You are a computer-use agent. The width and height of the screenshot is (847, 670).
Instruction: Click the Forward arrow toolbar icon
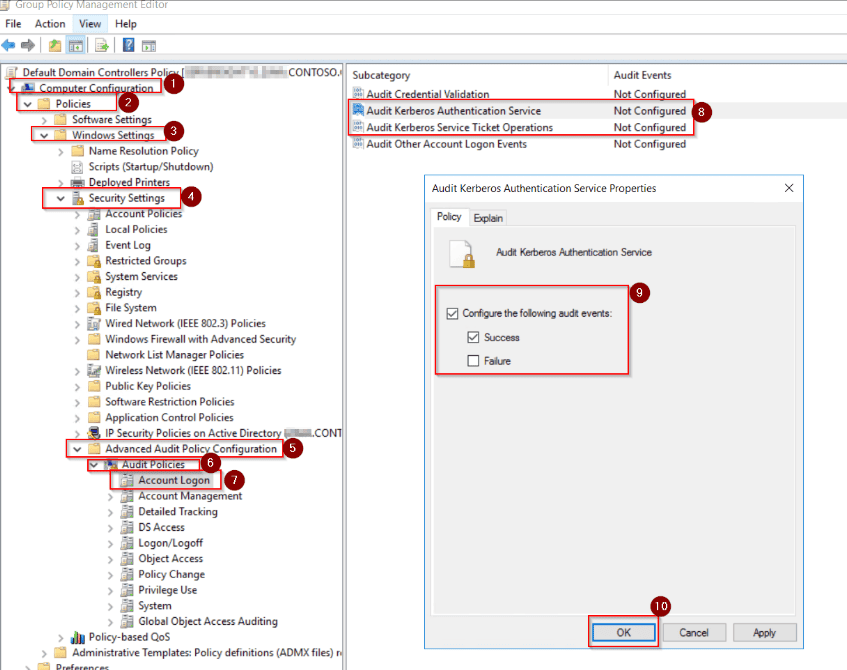click(28, 45)
